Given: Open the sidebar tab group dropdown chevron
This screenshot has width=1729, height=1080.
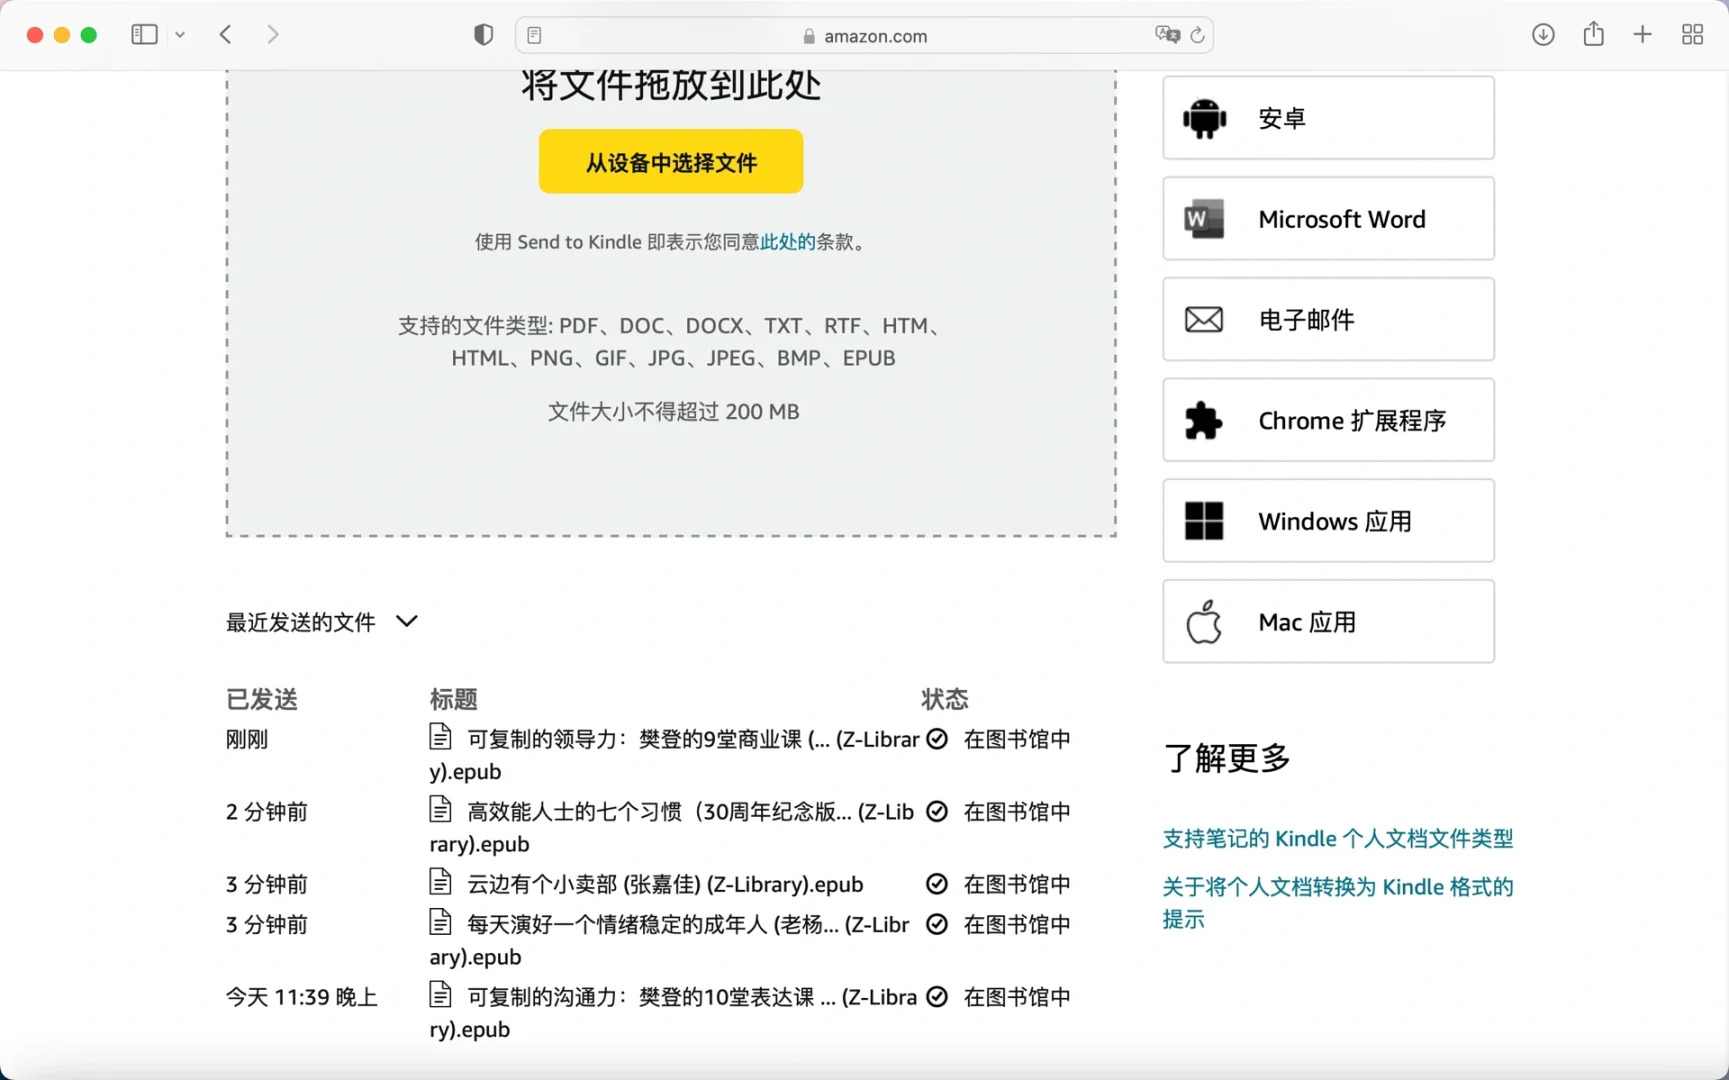Looking at the screenshot, I should pos(180,35).
